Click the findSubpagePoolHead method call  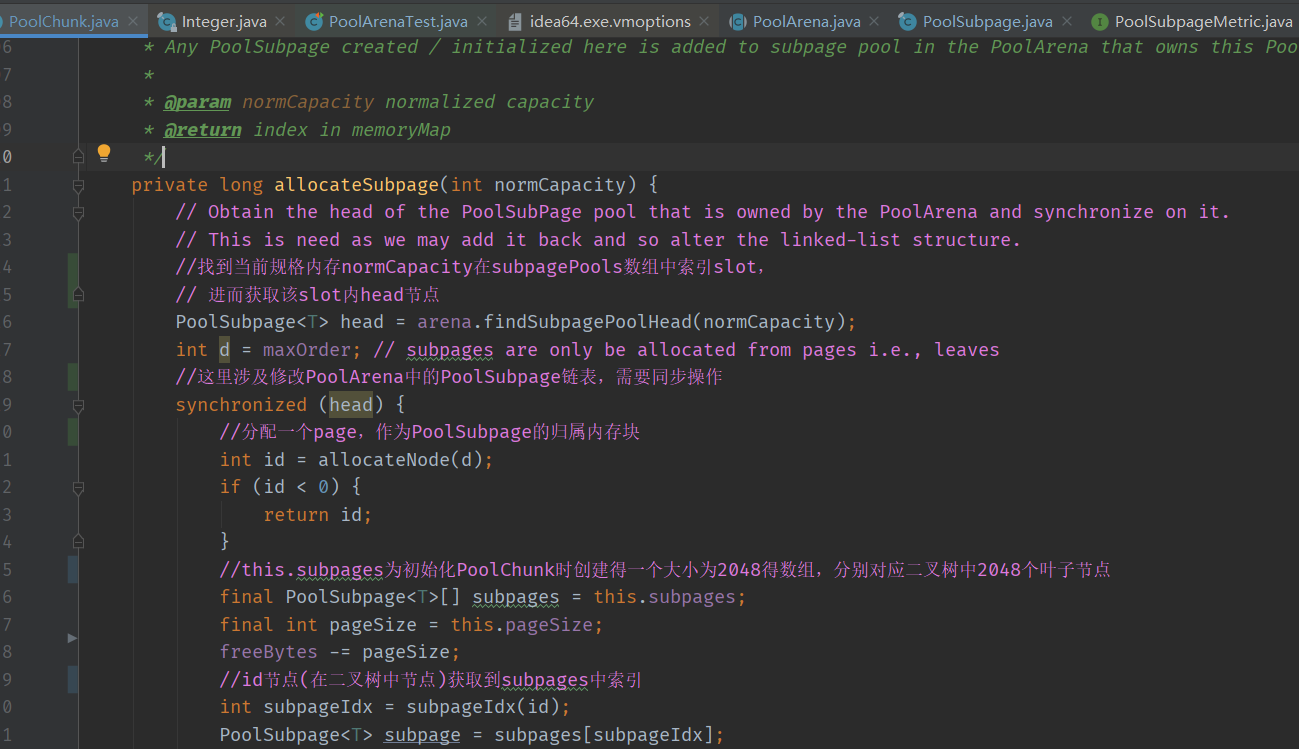[589, 322]
